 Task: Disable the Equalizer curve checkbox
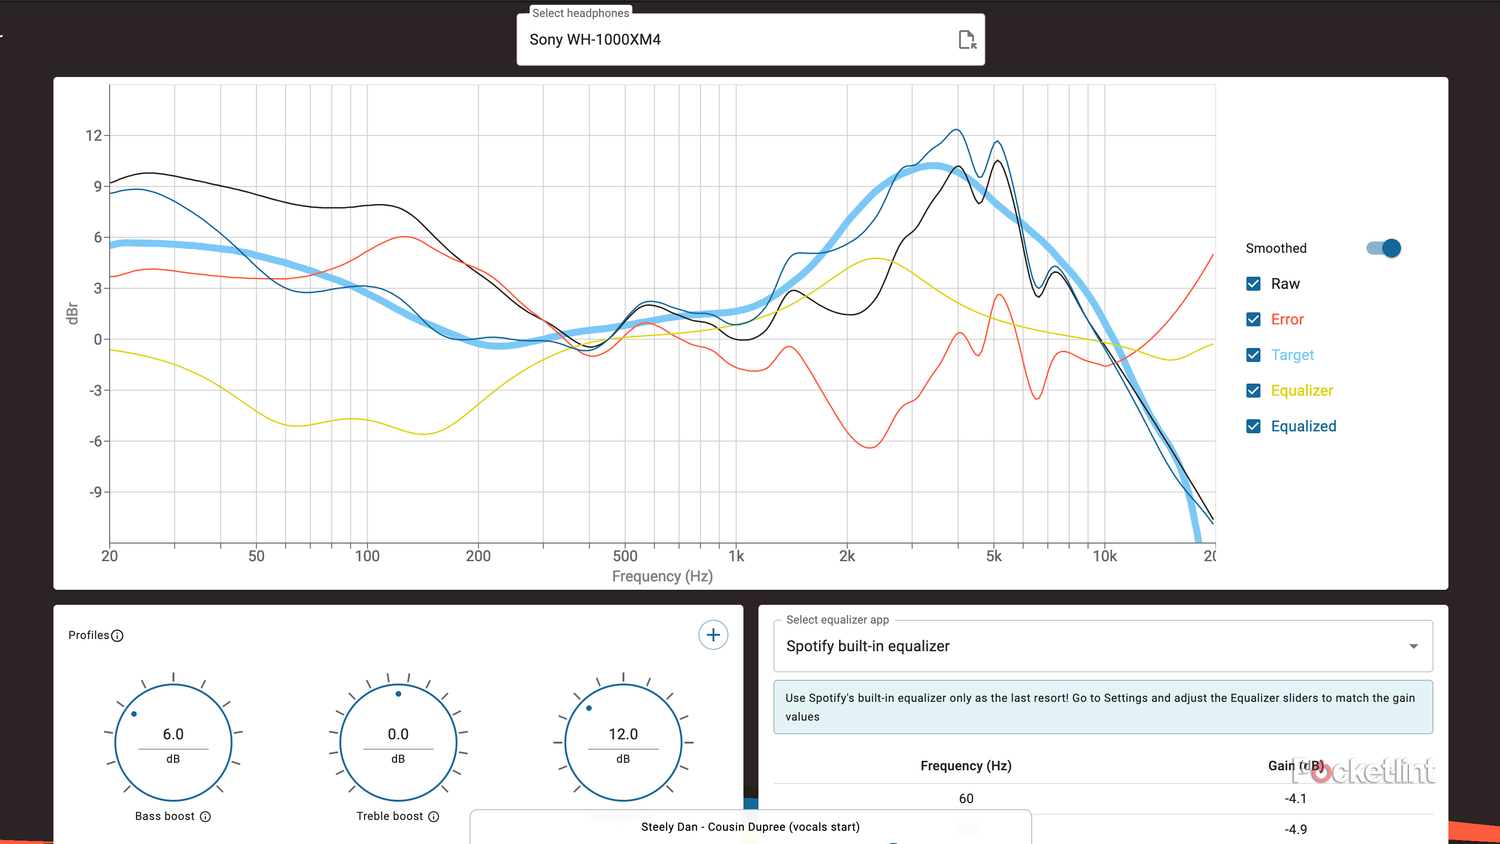click(1253, 390)
